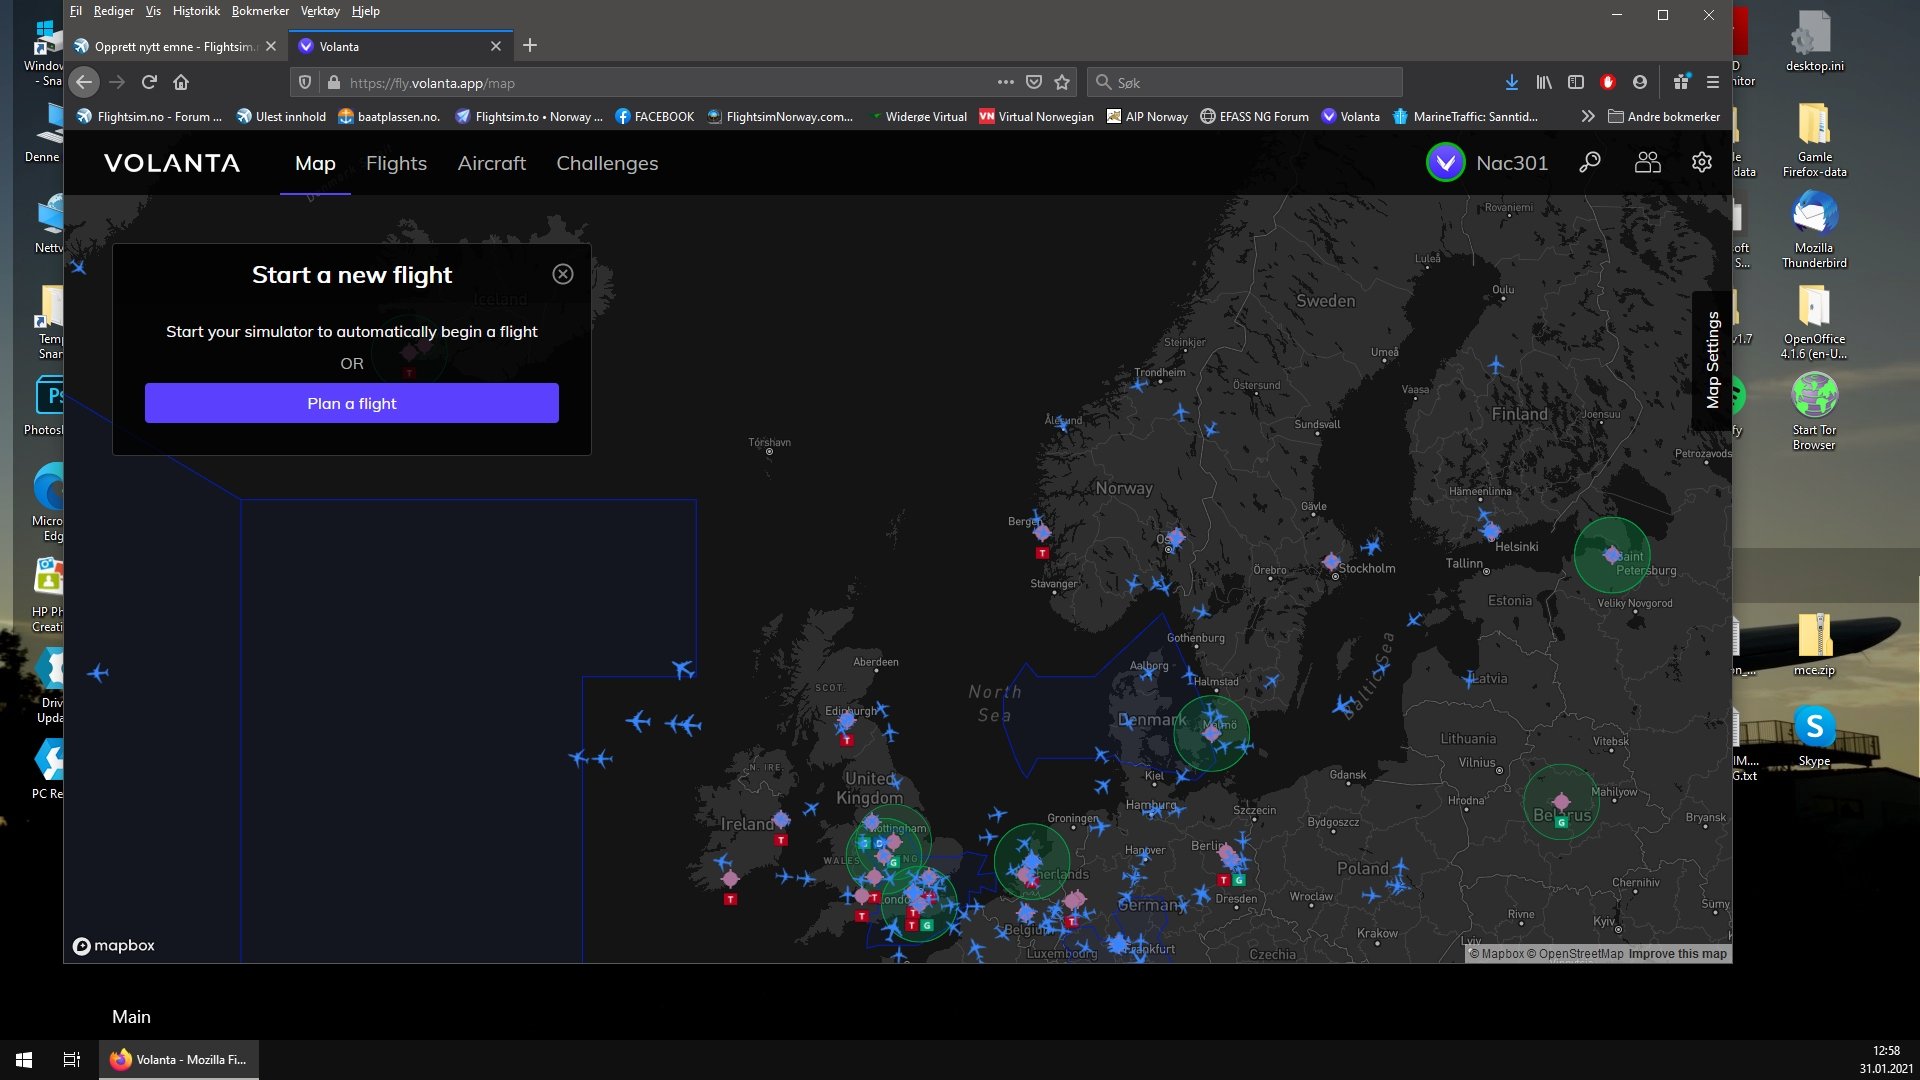Viewport: 1920px width, 1080px height.
Task: Open the Fil menu
Action: tap(76, 11)
